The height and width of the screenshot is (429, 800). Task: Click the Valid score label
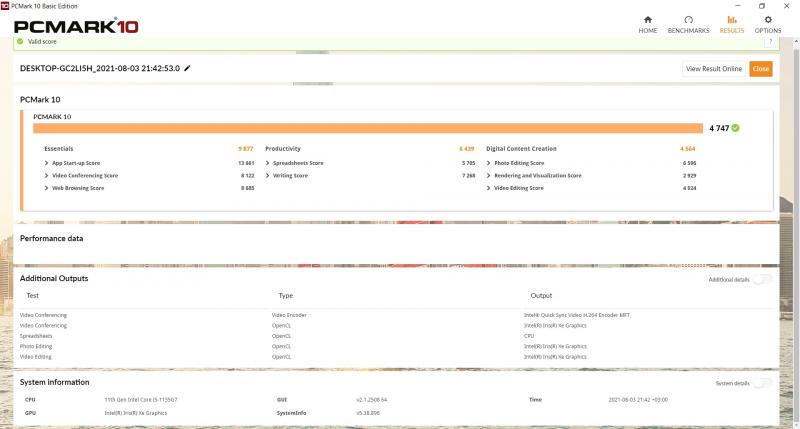click(42, 42)
